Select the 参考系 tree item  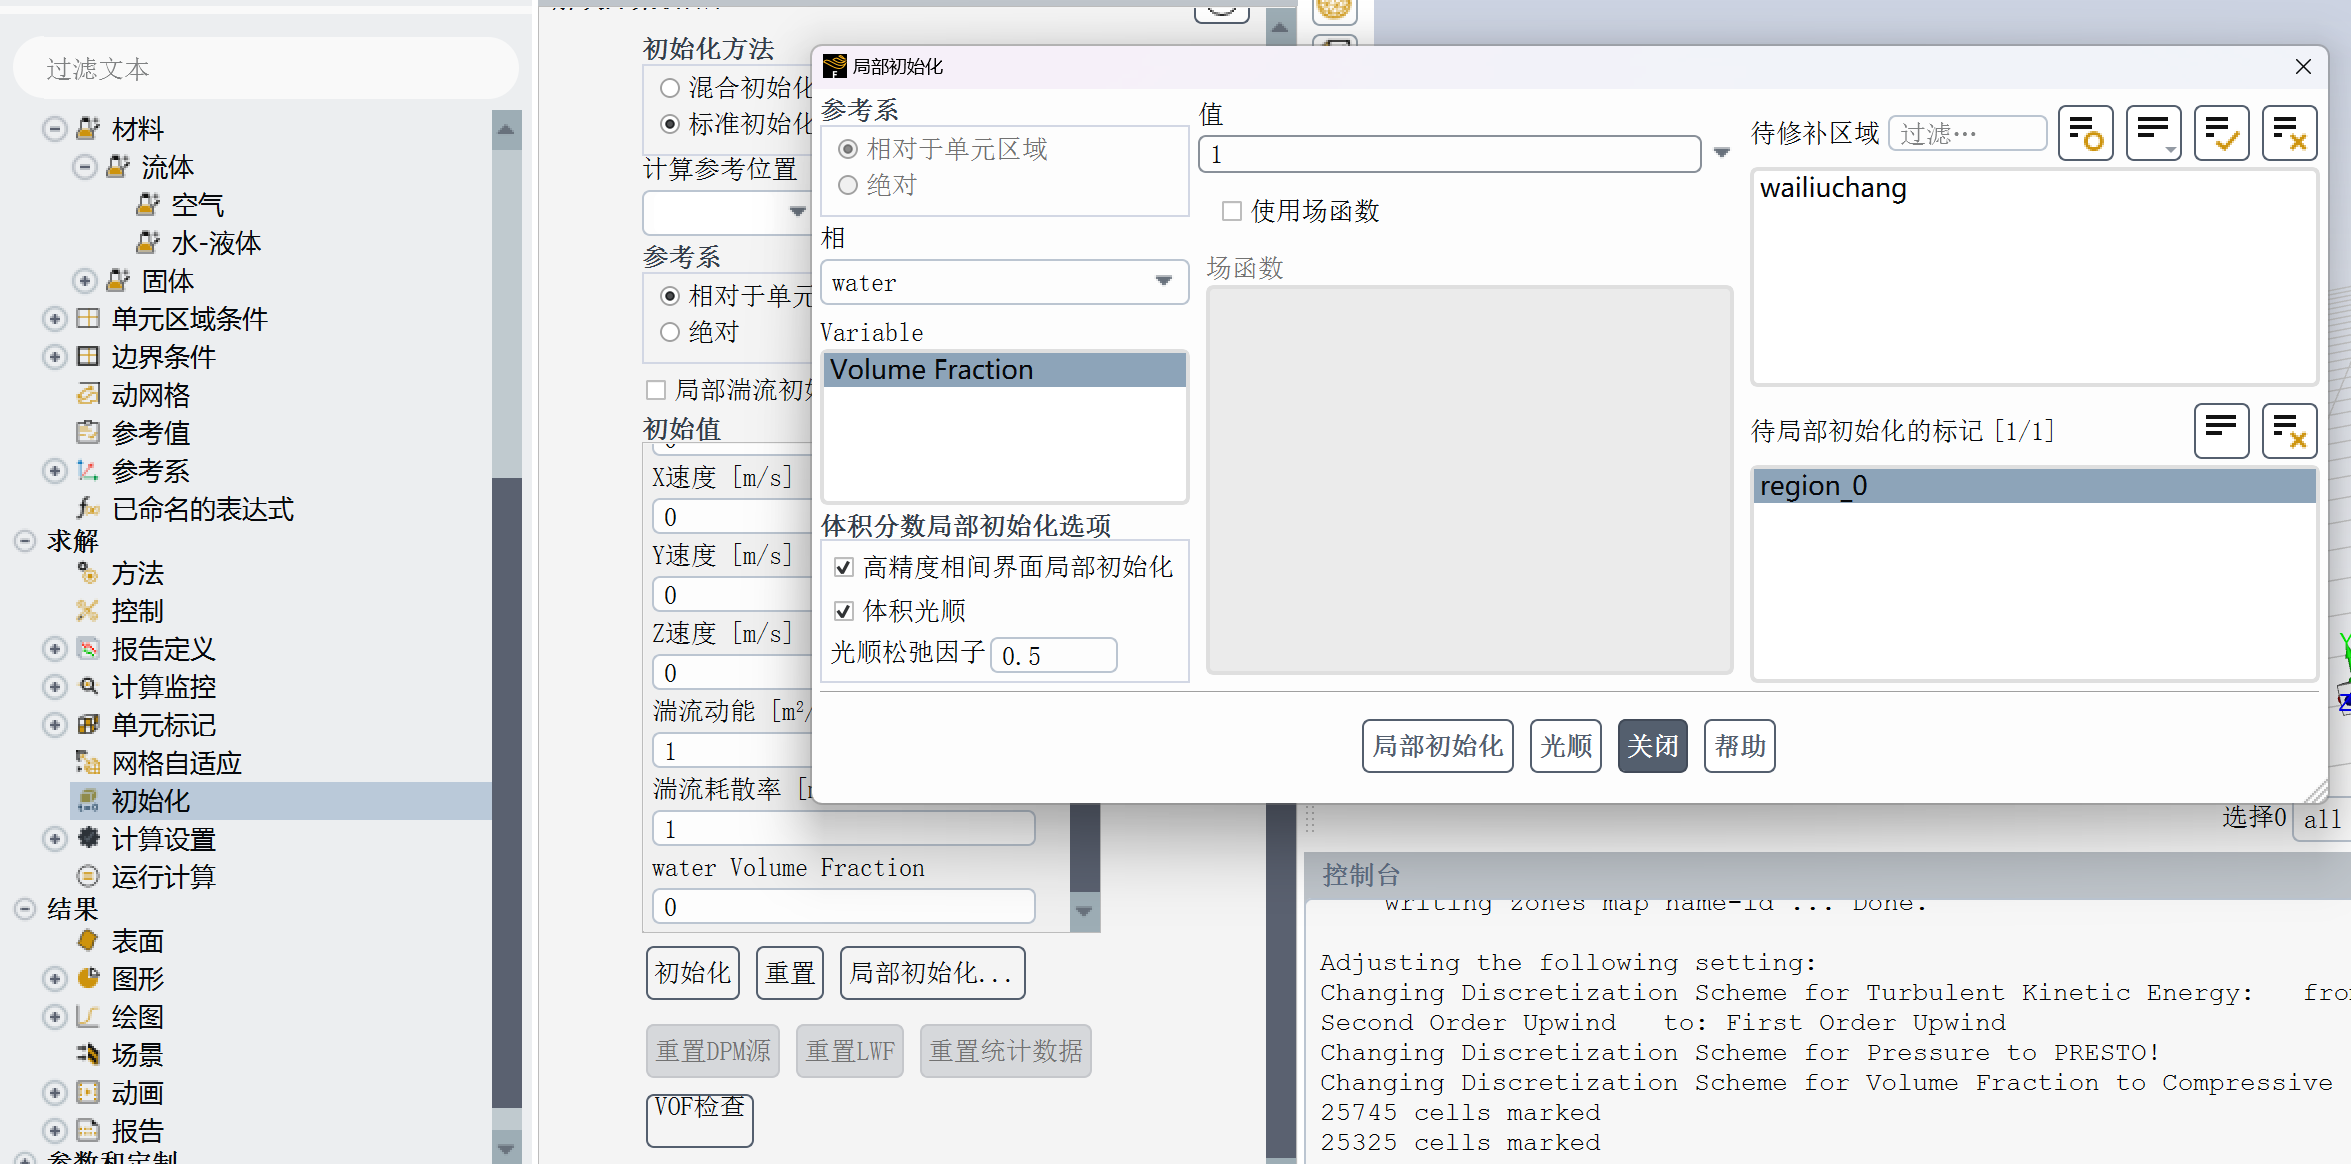[x=150, y=471]
